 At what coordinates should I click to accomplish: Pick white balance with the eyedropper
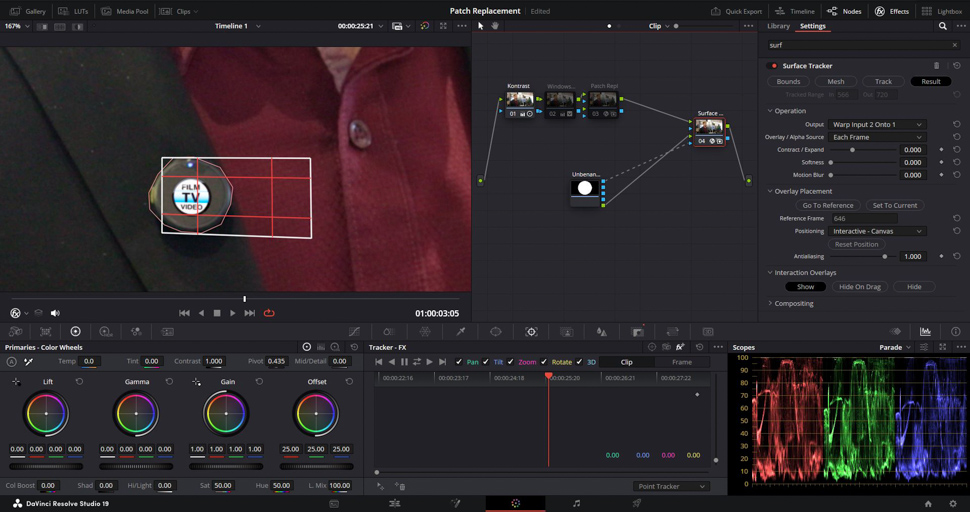[x=28, y=361]
